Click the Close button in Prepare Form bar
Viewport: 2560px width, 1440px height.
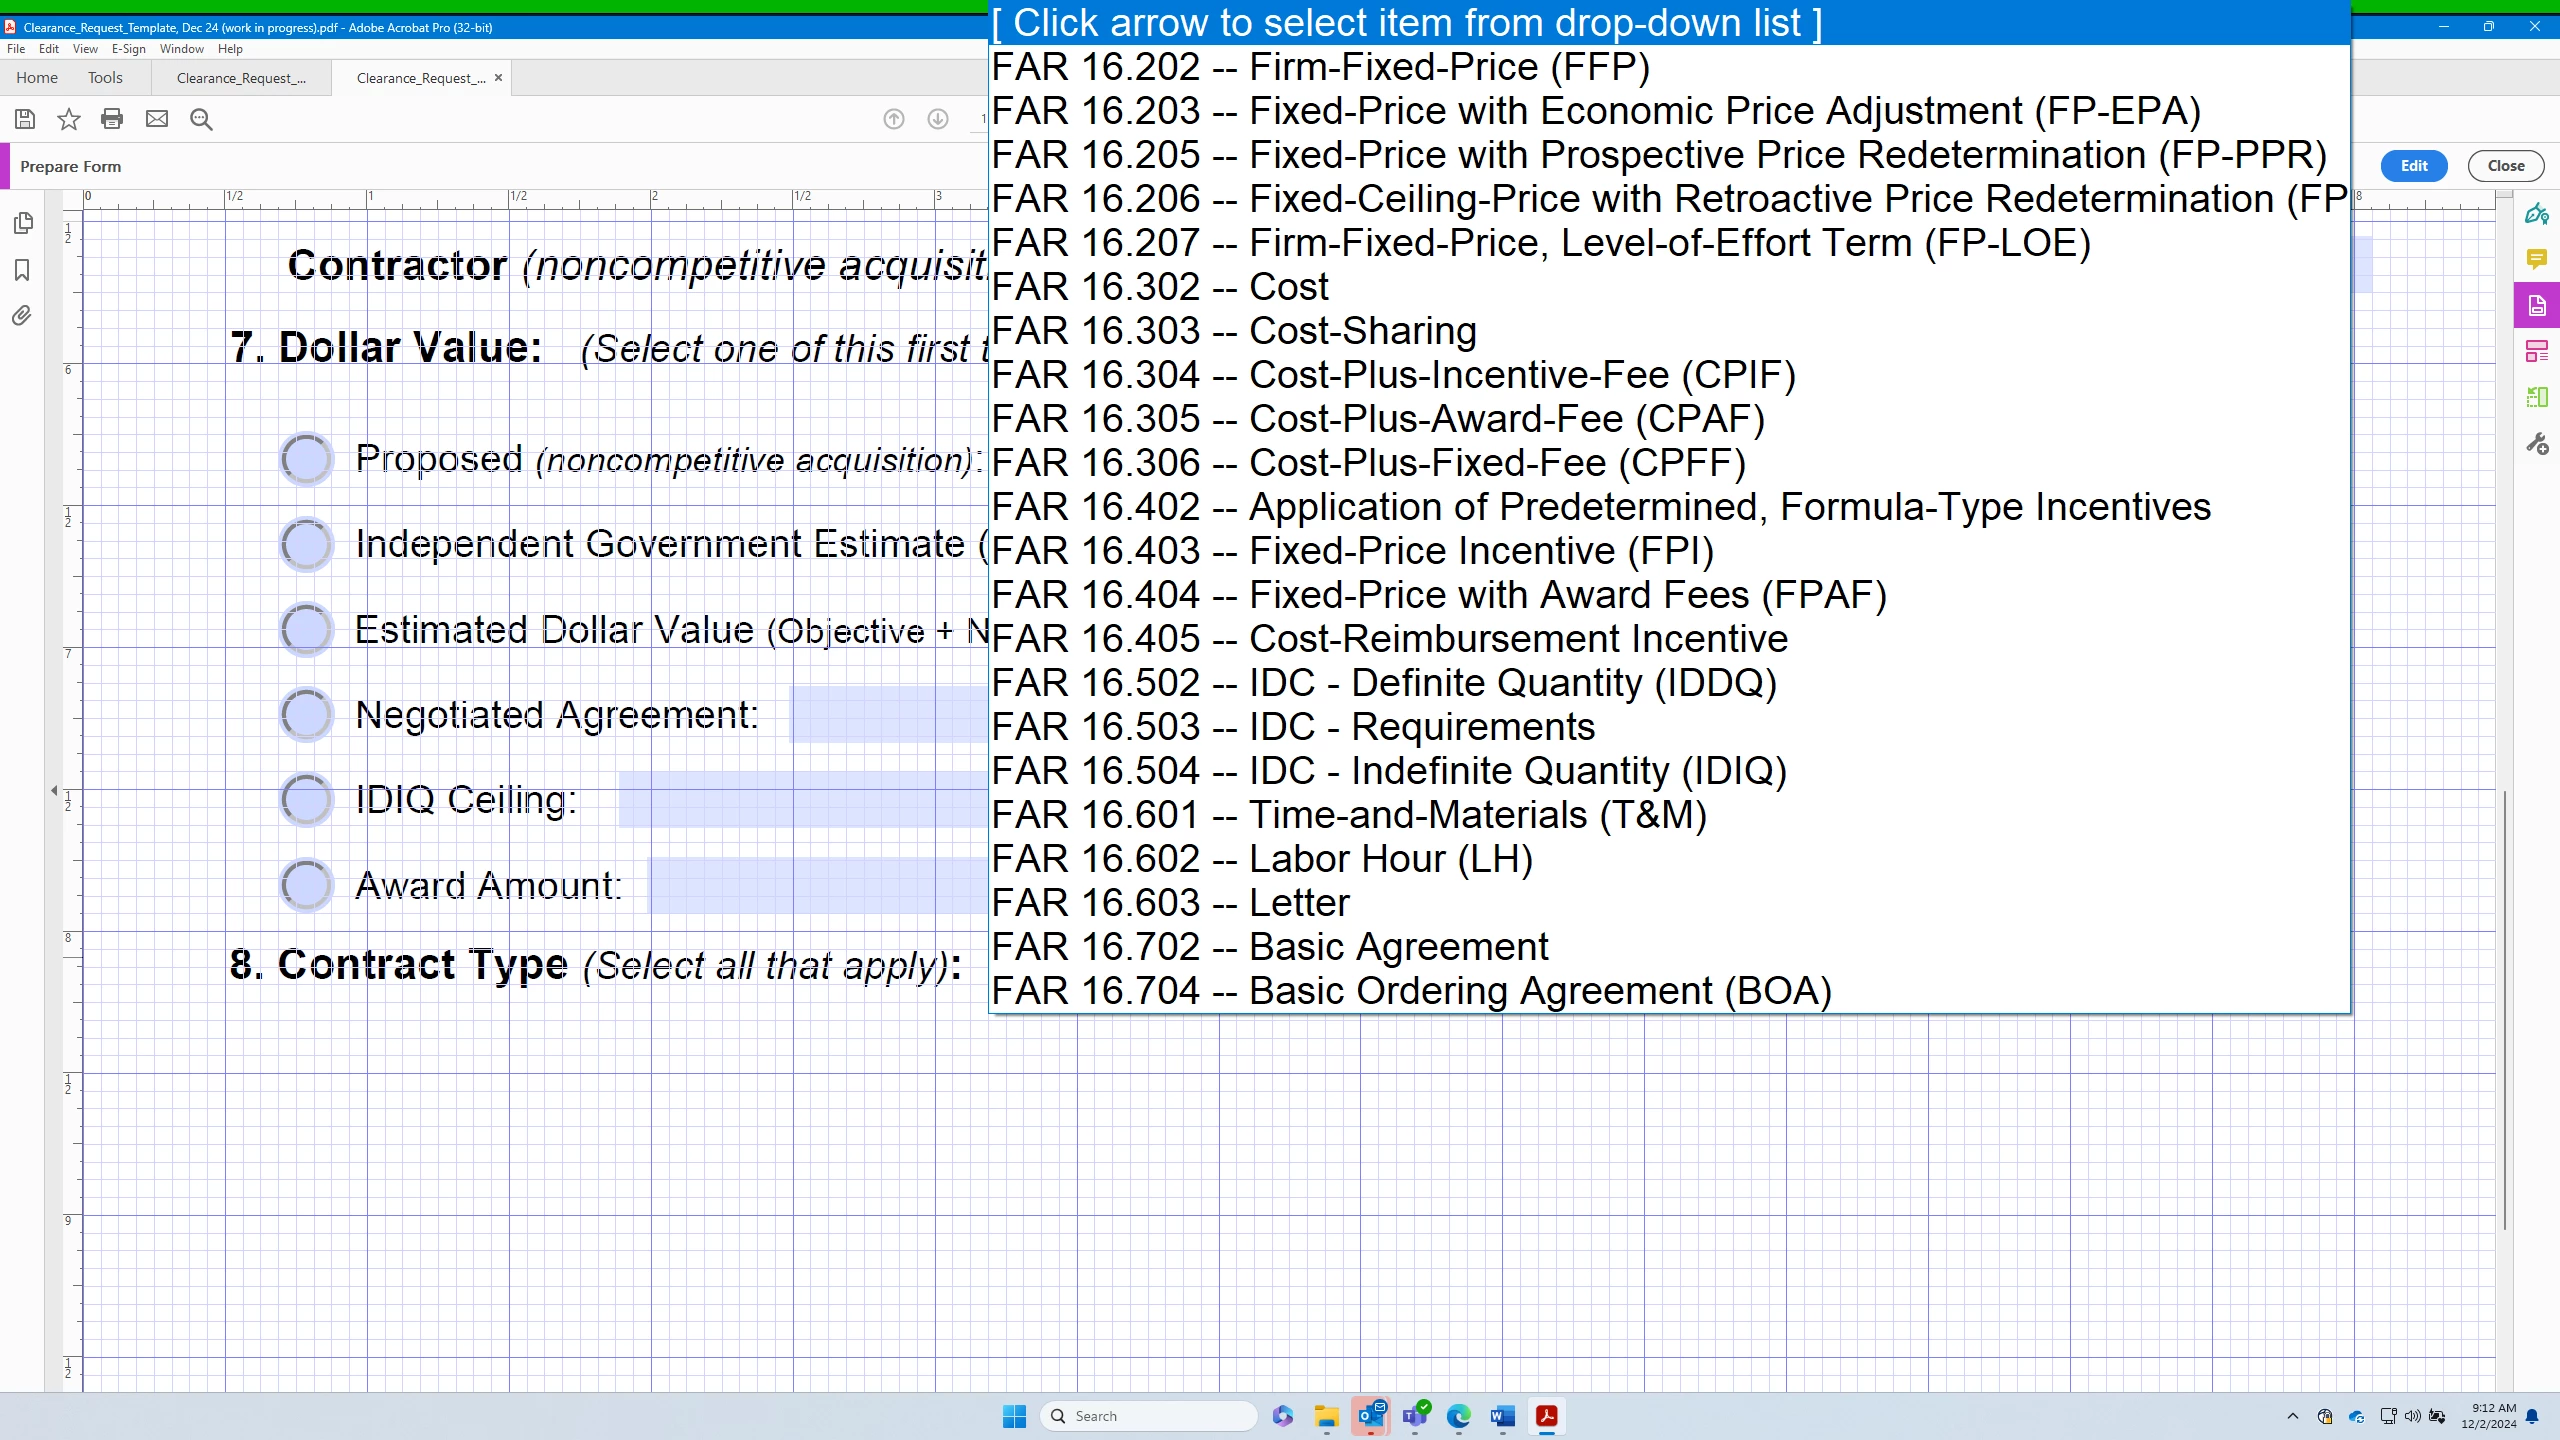2505,166
